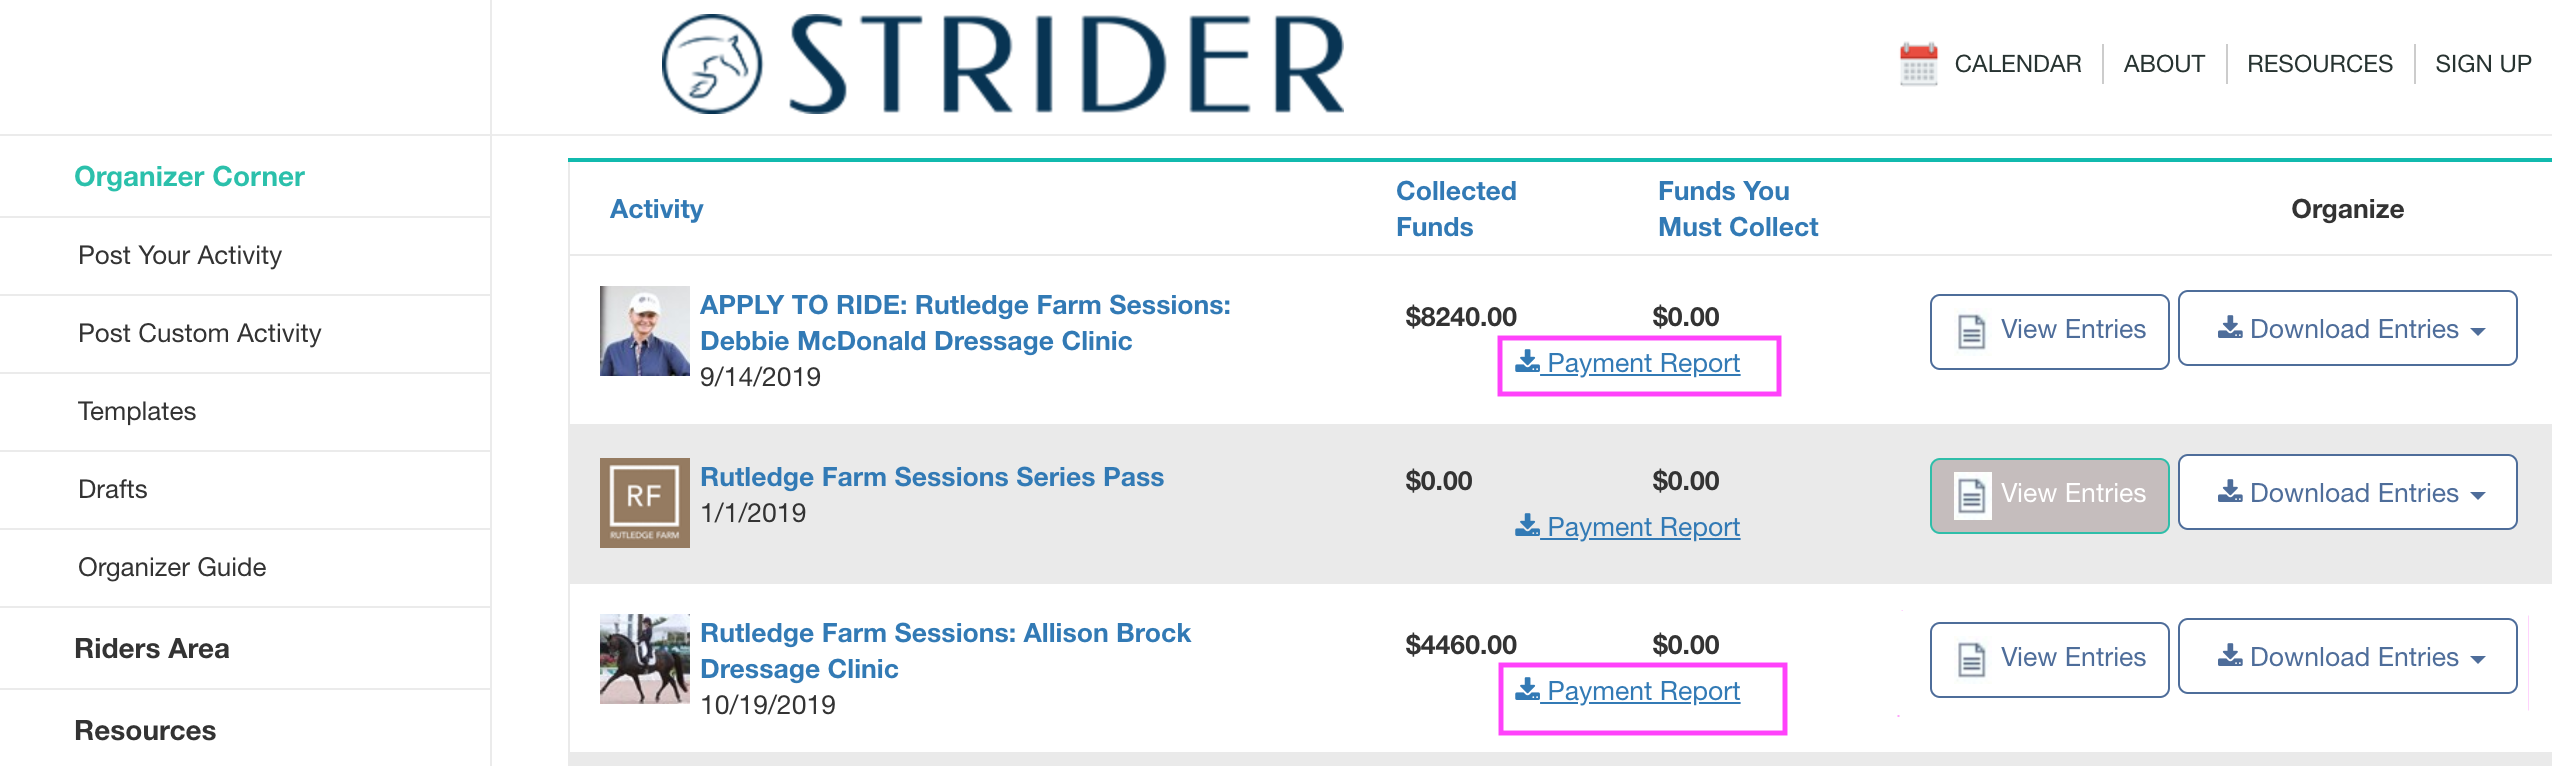Sort by Collected Funds column header

coord(1455,208)
